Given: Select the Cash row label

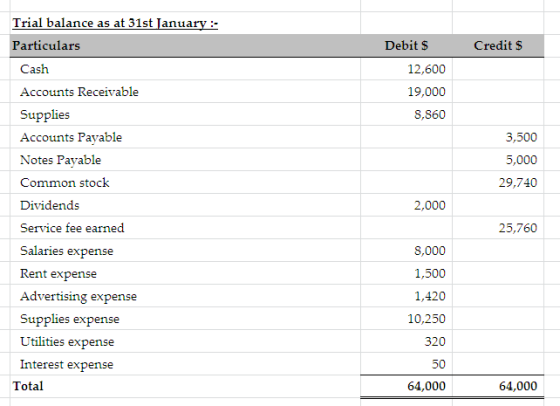Looking at the screenshot, I should (34, 69).
